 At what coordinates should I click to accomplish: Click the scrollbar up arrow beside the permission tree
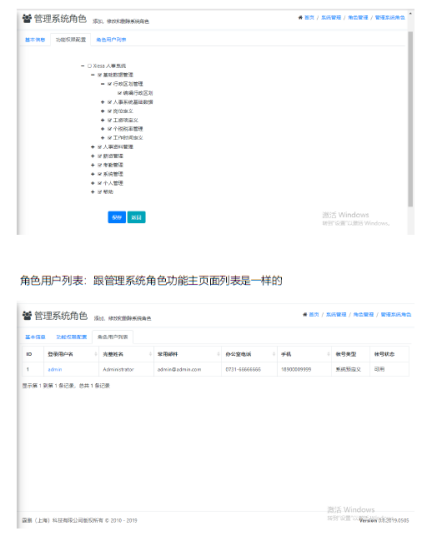click(x=410, y=14)
